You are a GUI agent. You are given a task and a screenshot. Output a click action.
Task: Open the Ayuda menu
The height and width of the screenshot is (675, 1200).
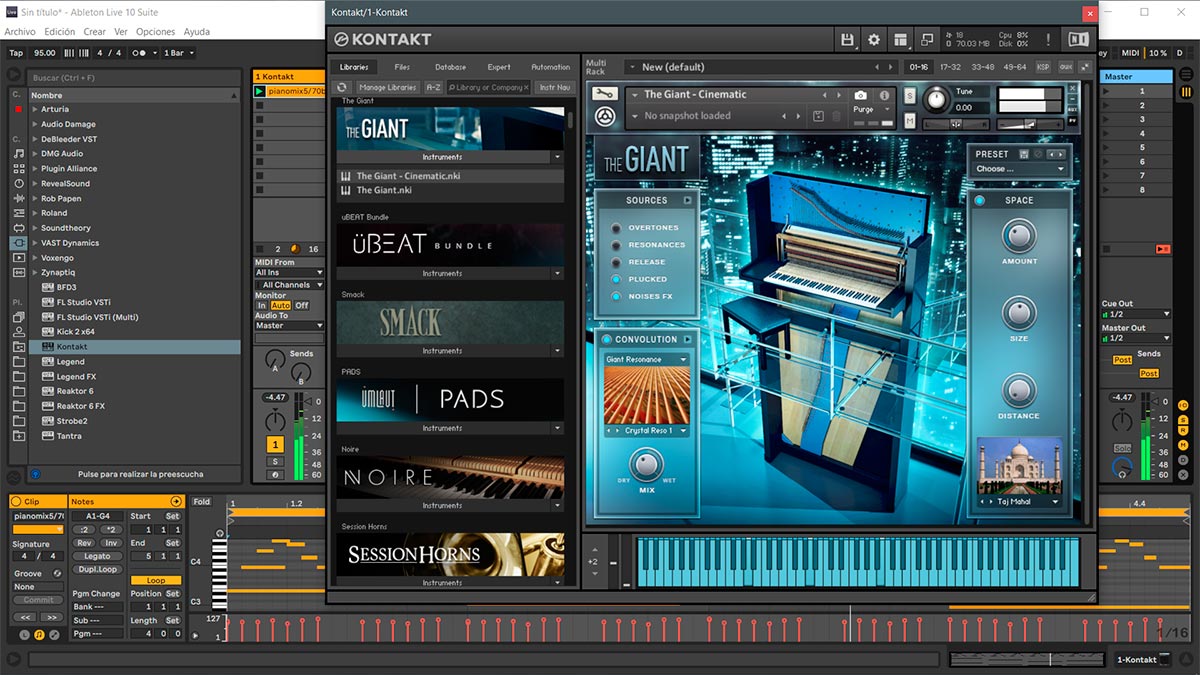197,32
